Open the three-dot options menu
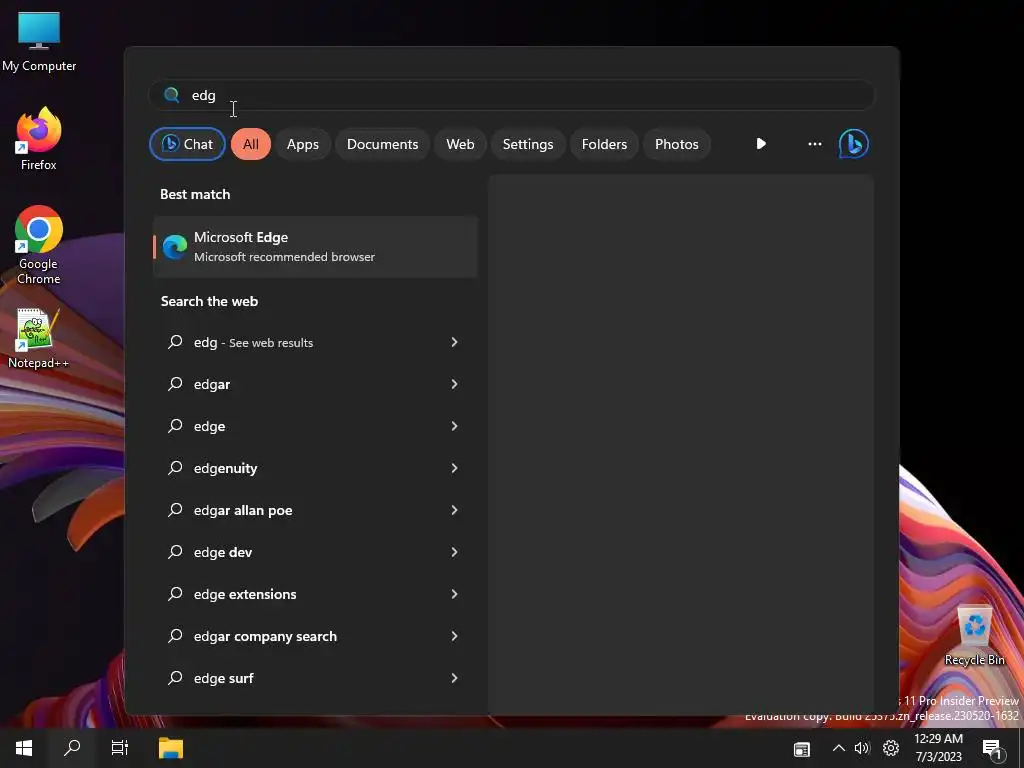The width and height of the screenshot is (1024, 768). [815, 144]
